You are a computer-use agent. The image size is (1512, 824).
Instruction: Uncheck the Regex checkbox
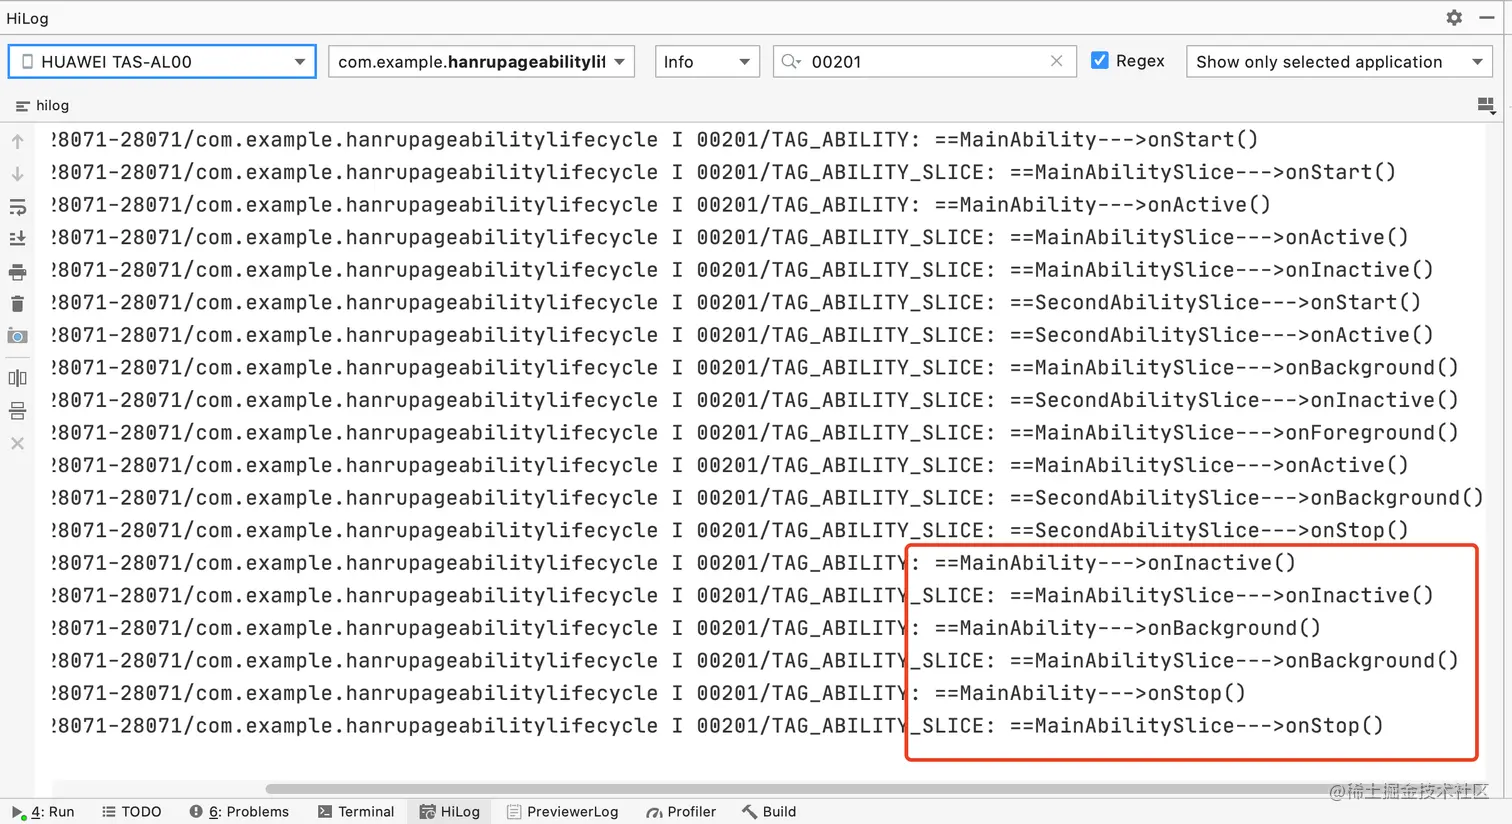1100,61
